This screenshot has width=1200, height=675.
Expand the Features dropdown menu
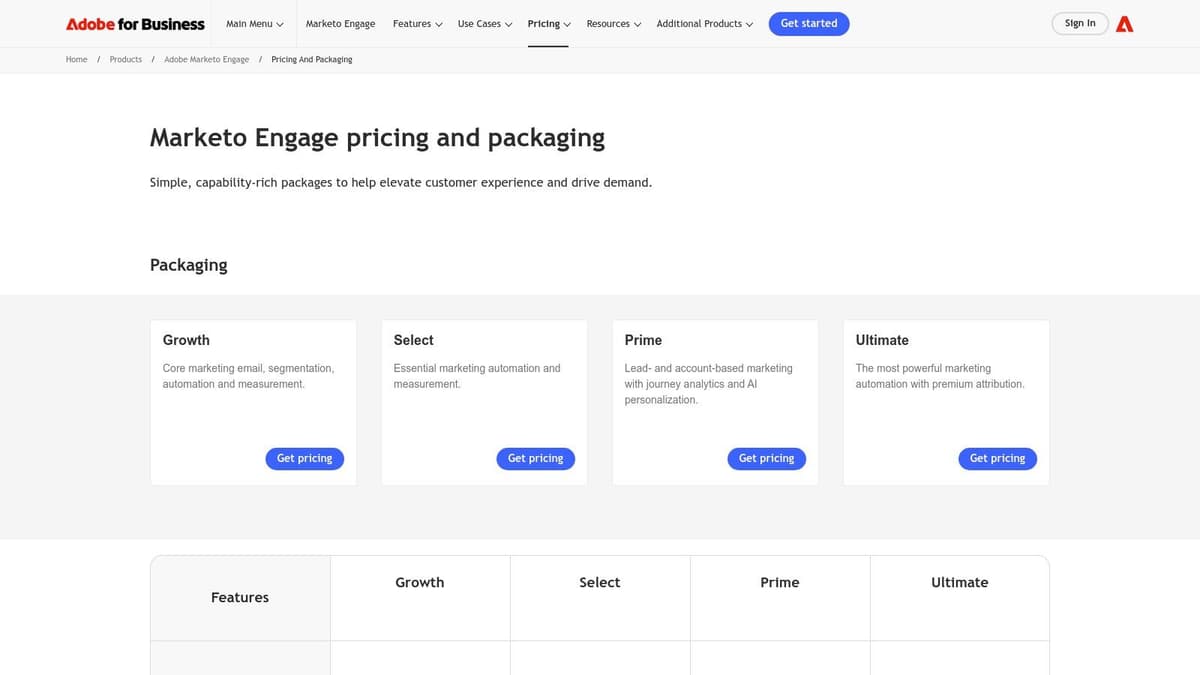(x=417, y=24)
